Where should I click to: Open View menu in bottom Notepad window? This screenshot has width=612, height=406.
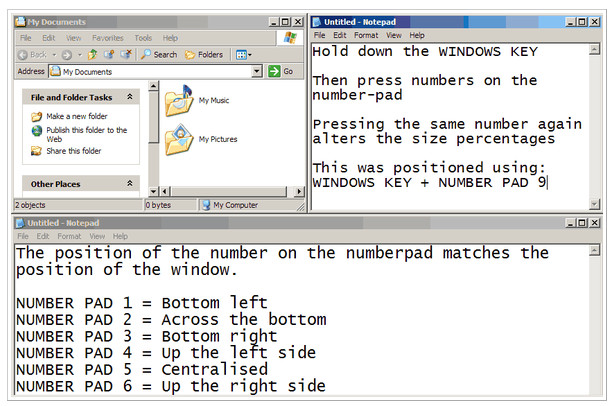tap(97, 236)
